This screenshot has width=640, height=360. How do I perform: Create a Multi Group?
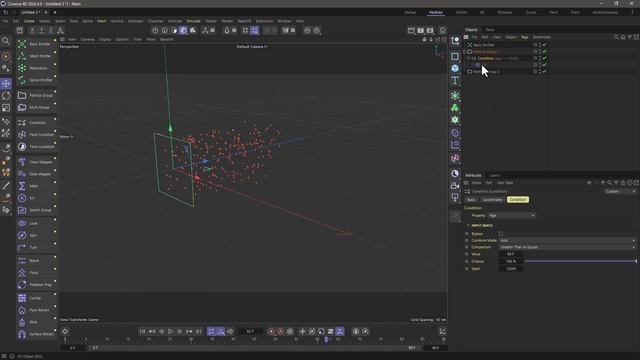[36, 107]
